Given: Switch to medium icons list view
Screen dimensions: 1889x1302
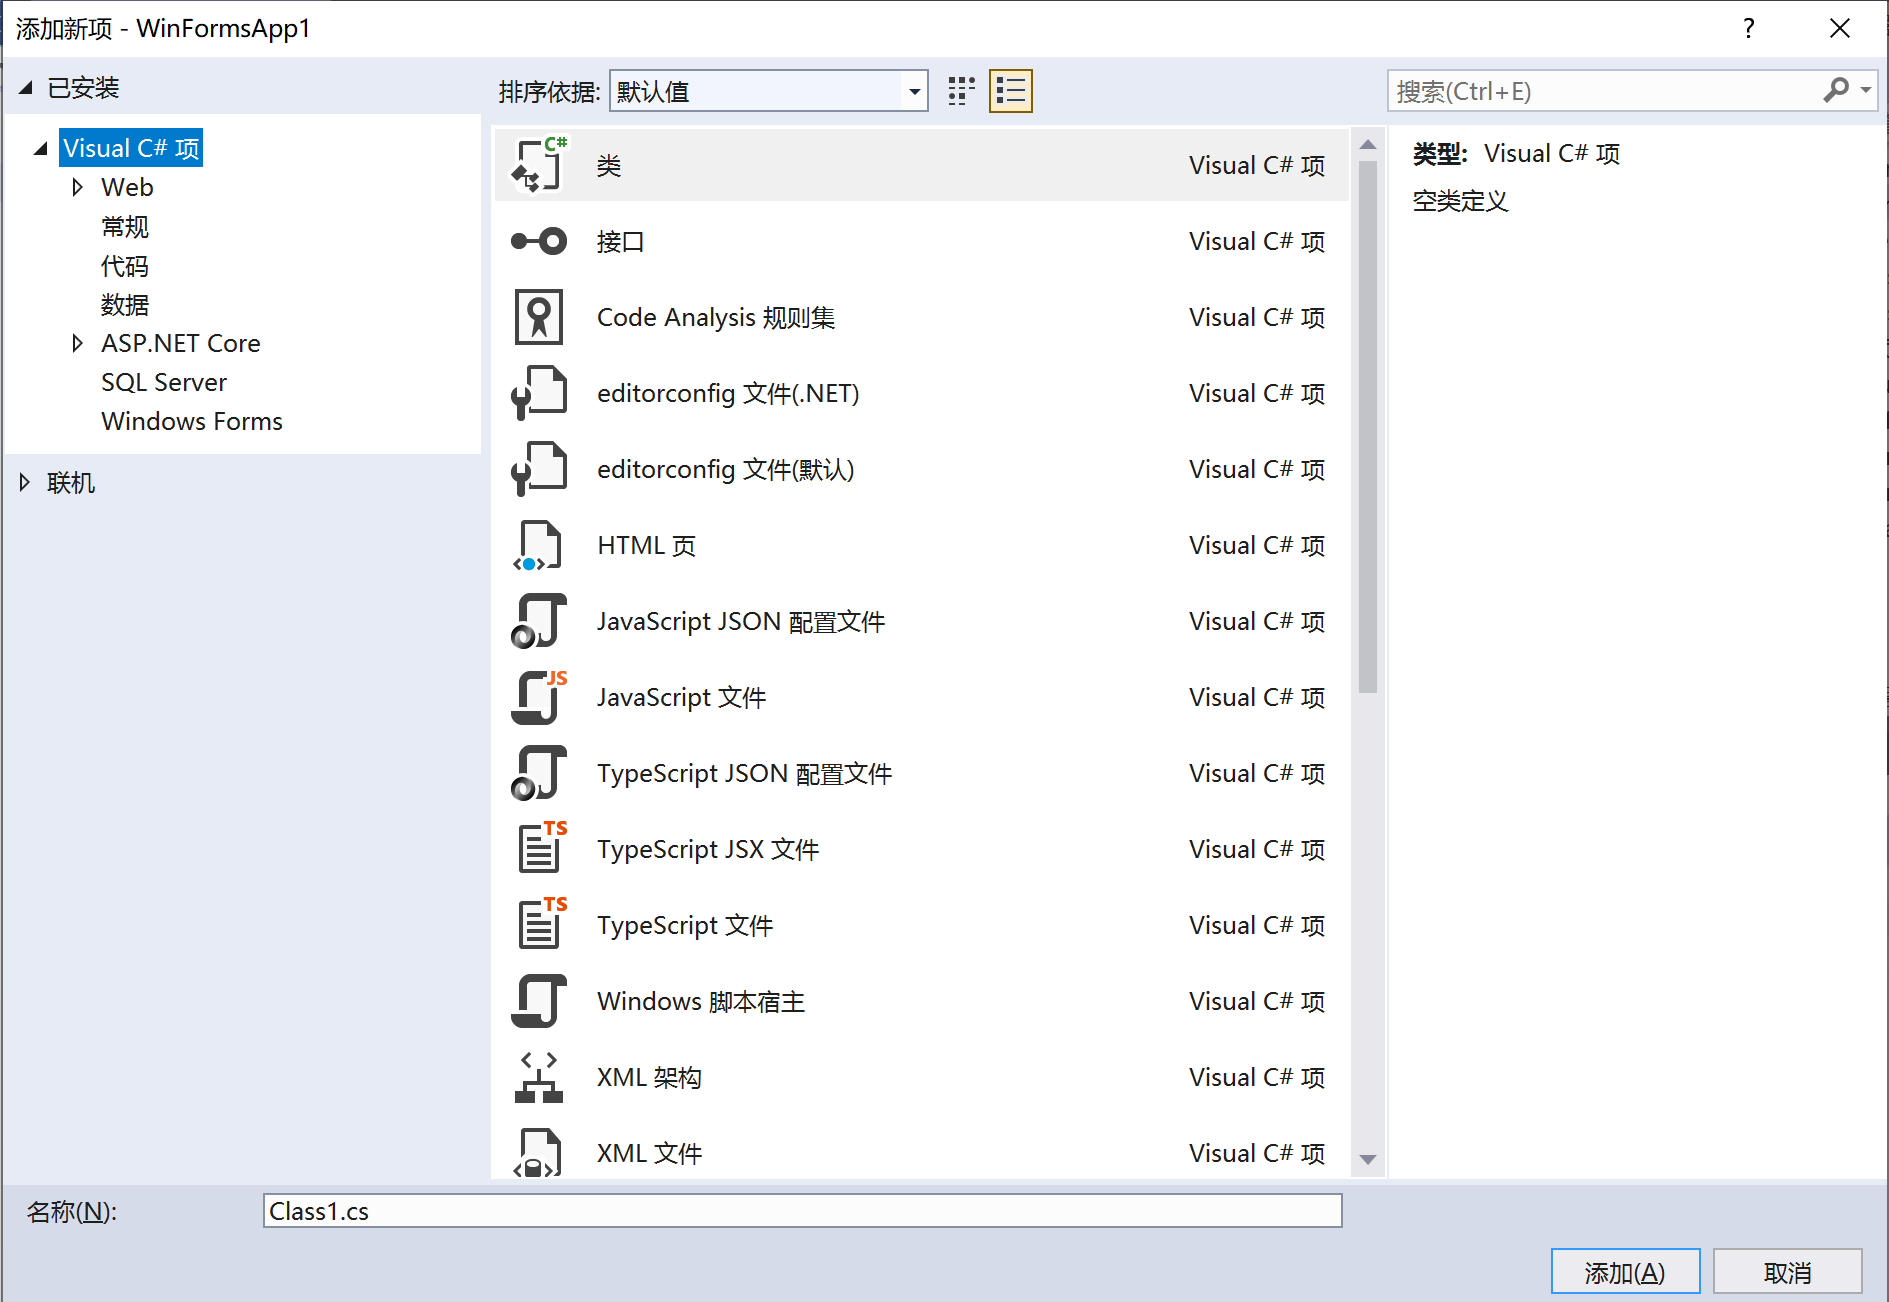Looking at the screenshot, I should coord(1011,91).
